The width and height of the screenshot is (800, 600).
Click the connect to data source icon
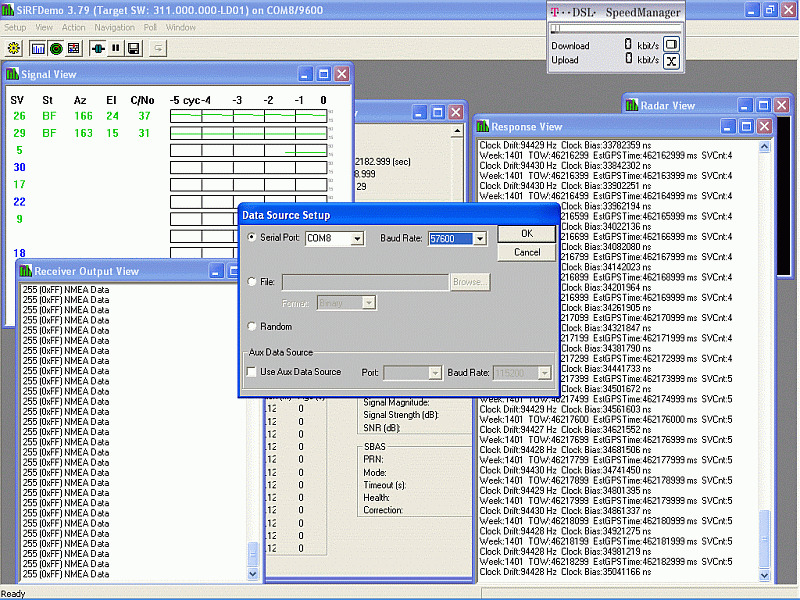coord(99,47)
